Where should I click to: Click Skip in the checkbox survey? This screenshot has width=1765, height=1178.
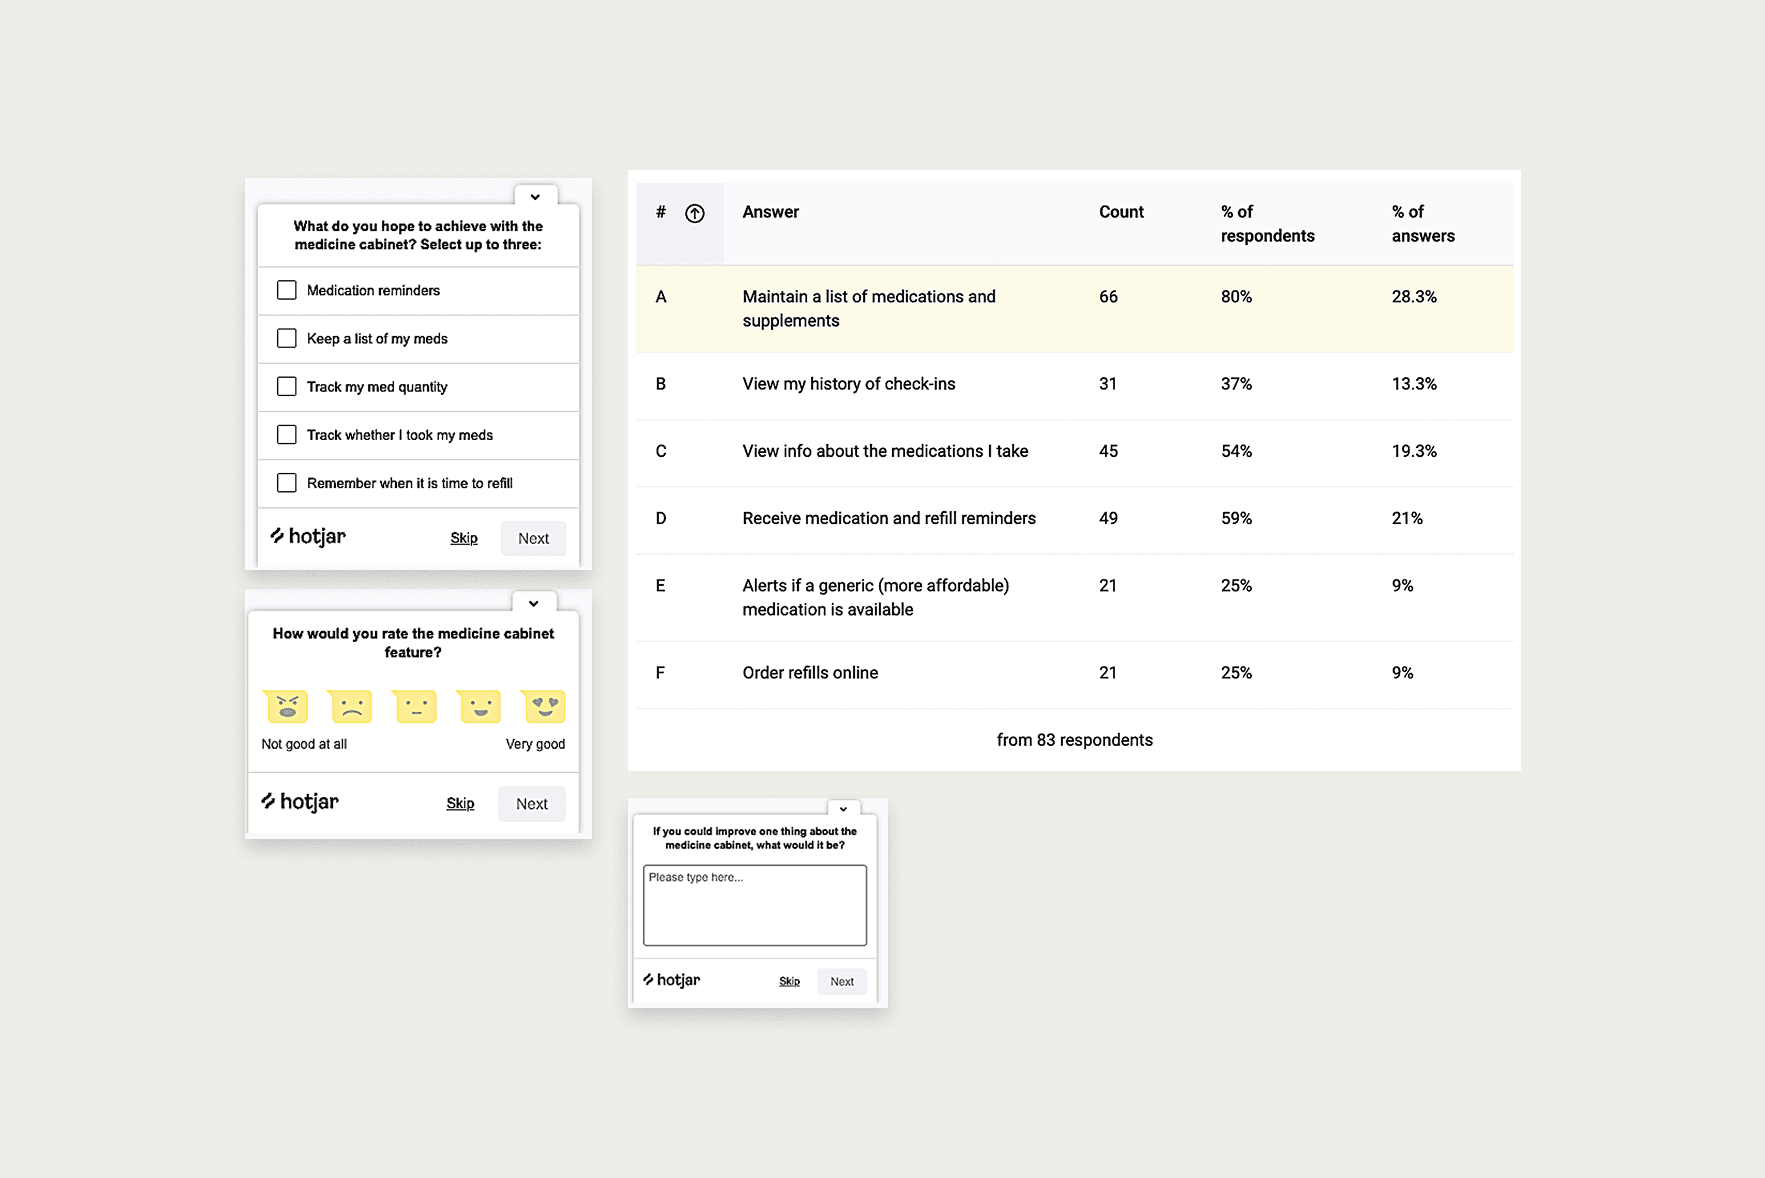[464, 538]
